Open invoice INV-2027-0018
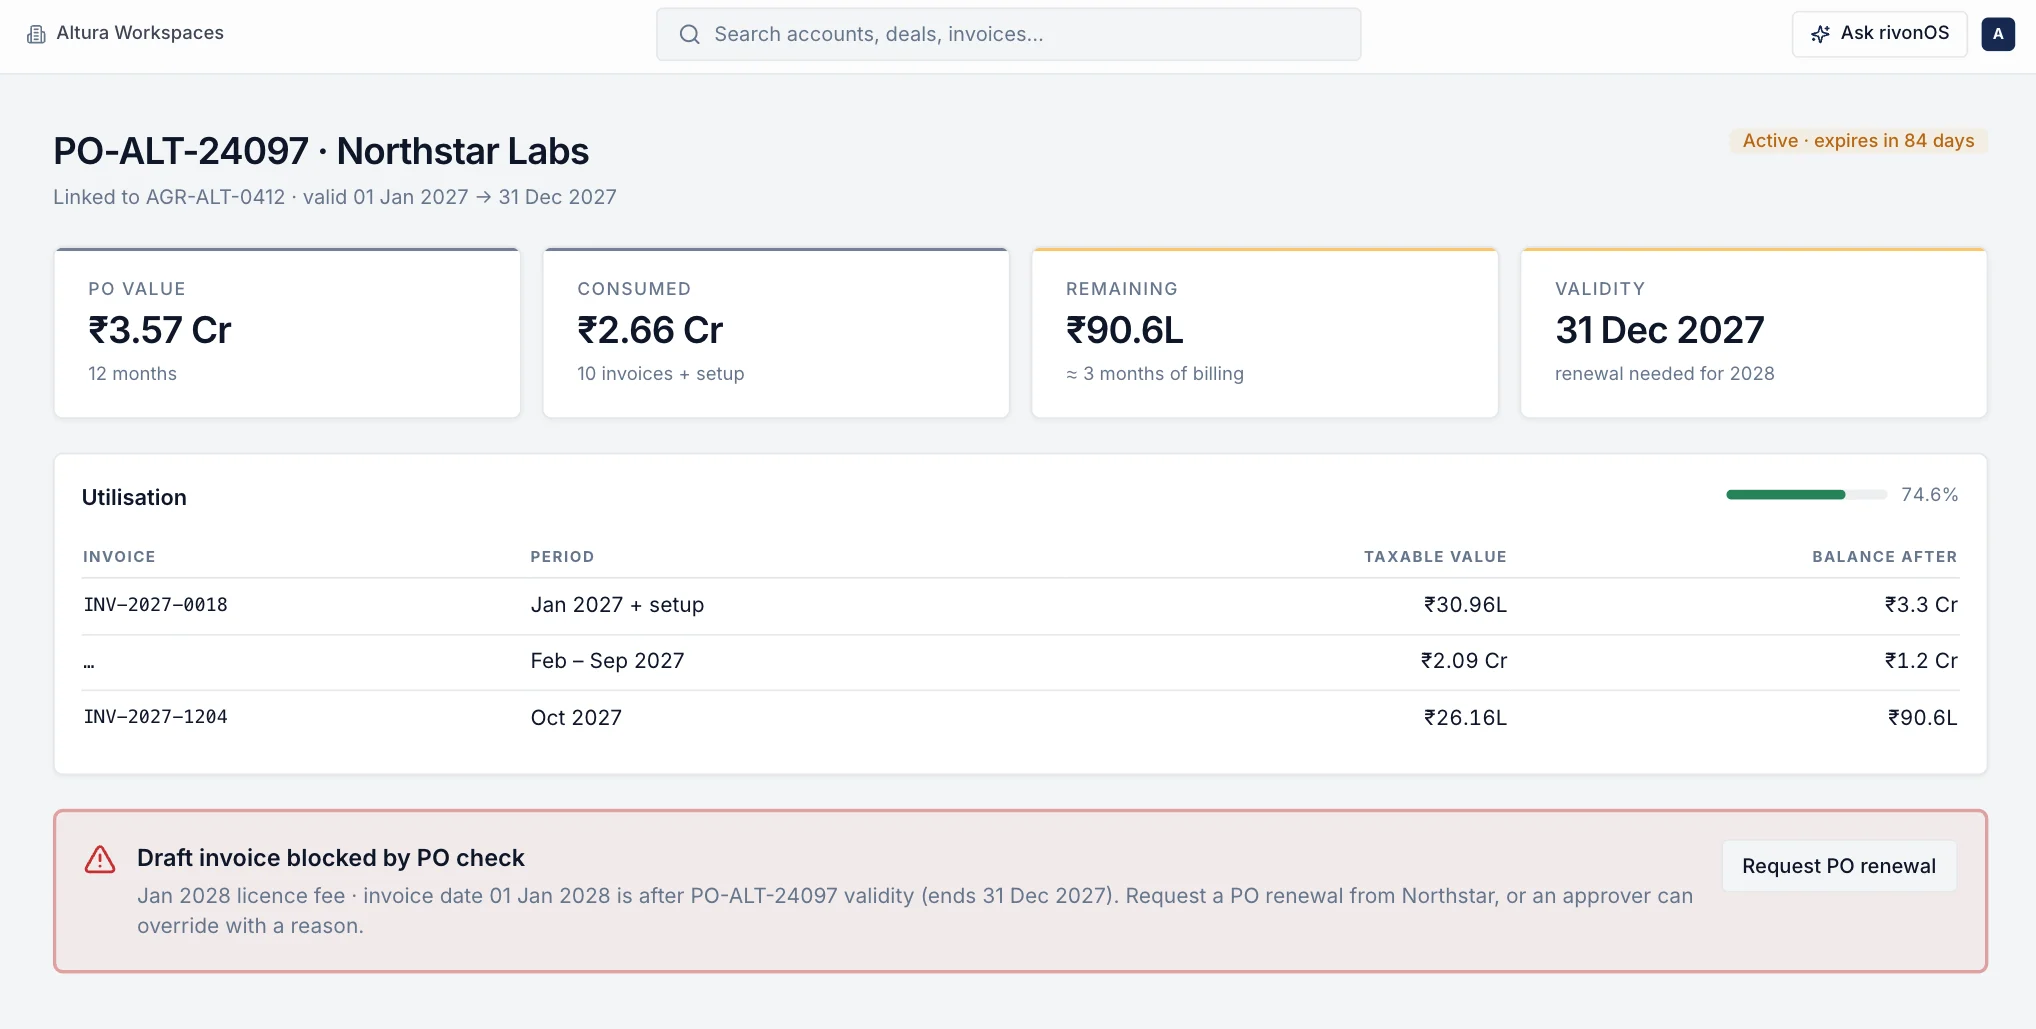2036x1029 pixels. click(155, 605)
